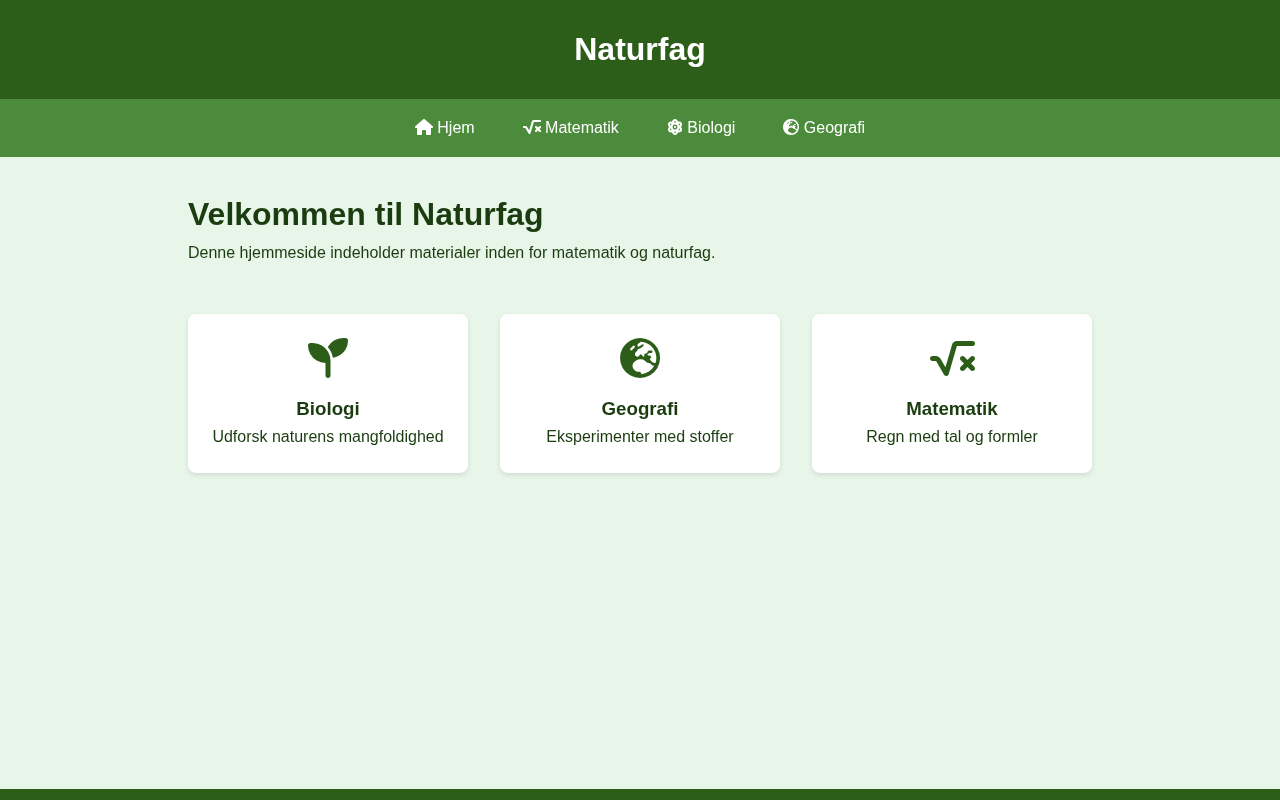Click 'Eksperimenter med stoffer' description

[640, 437]
